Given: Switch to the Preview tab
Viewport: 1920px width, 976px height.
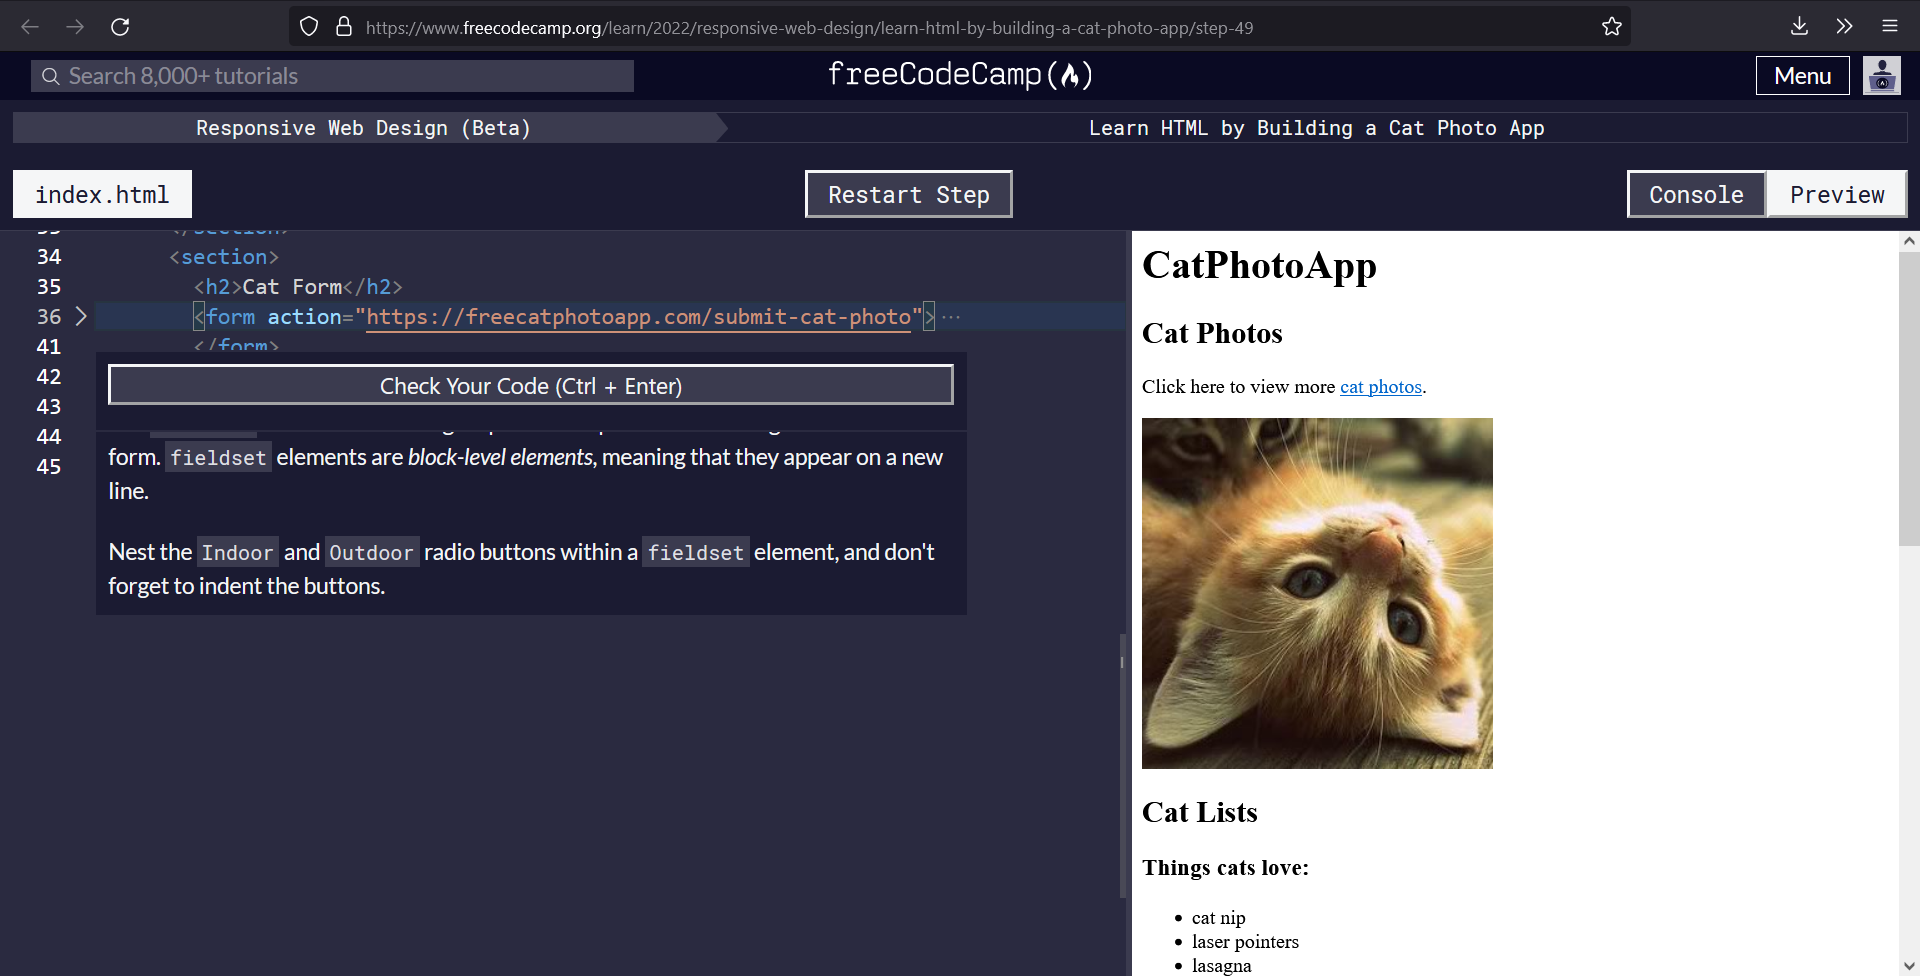Looking at the screenshot, I should coord(1836,194).
